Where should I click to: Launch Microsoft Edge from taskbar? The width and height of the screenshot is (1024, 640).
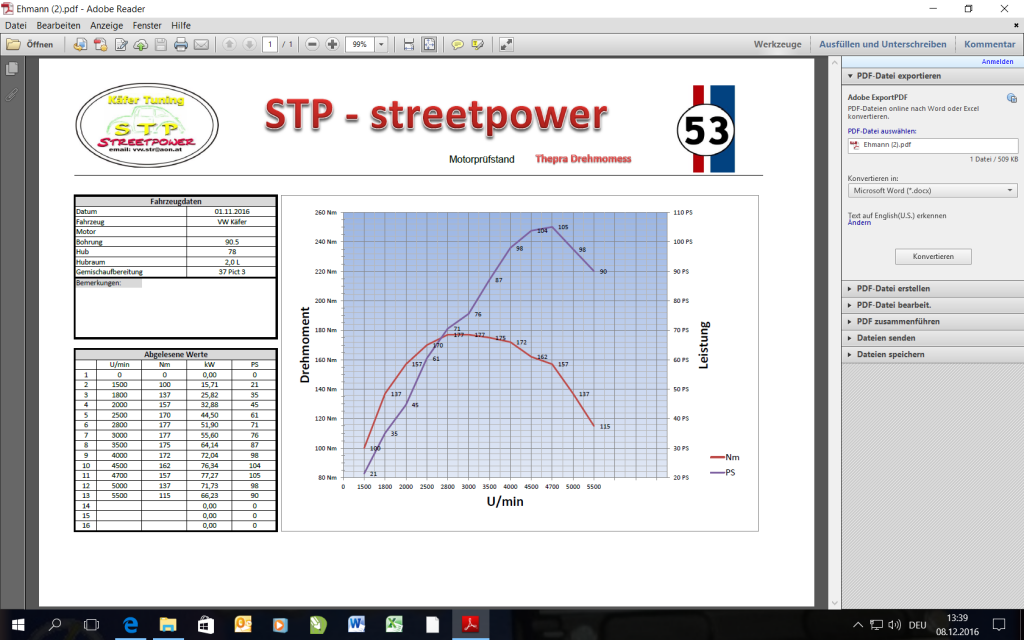131,625
